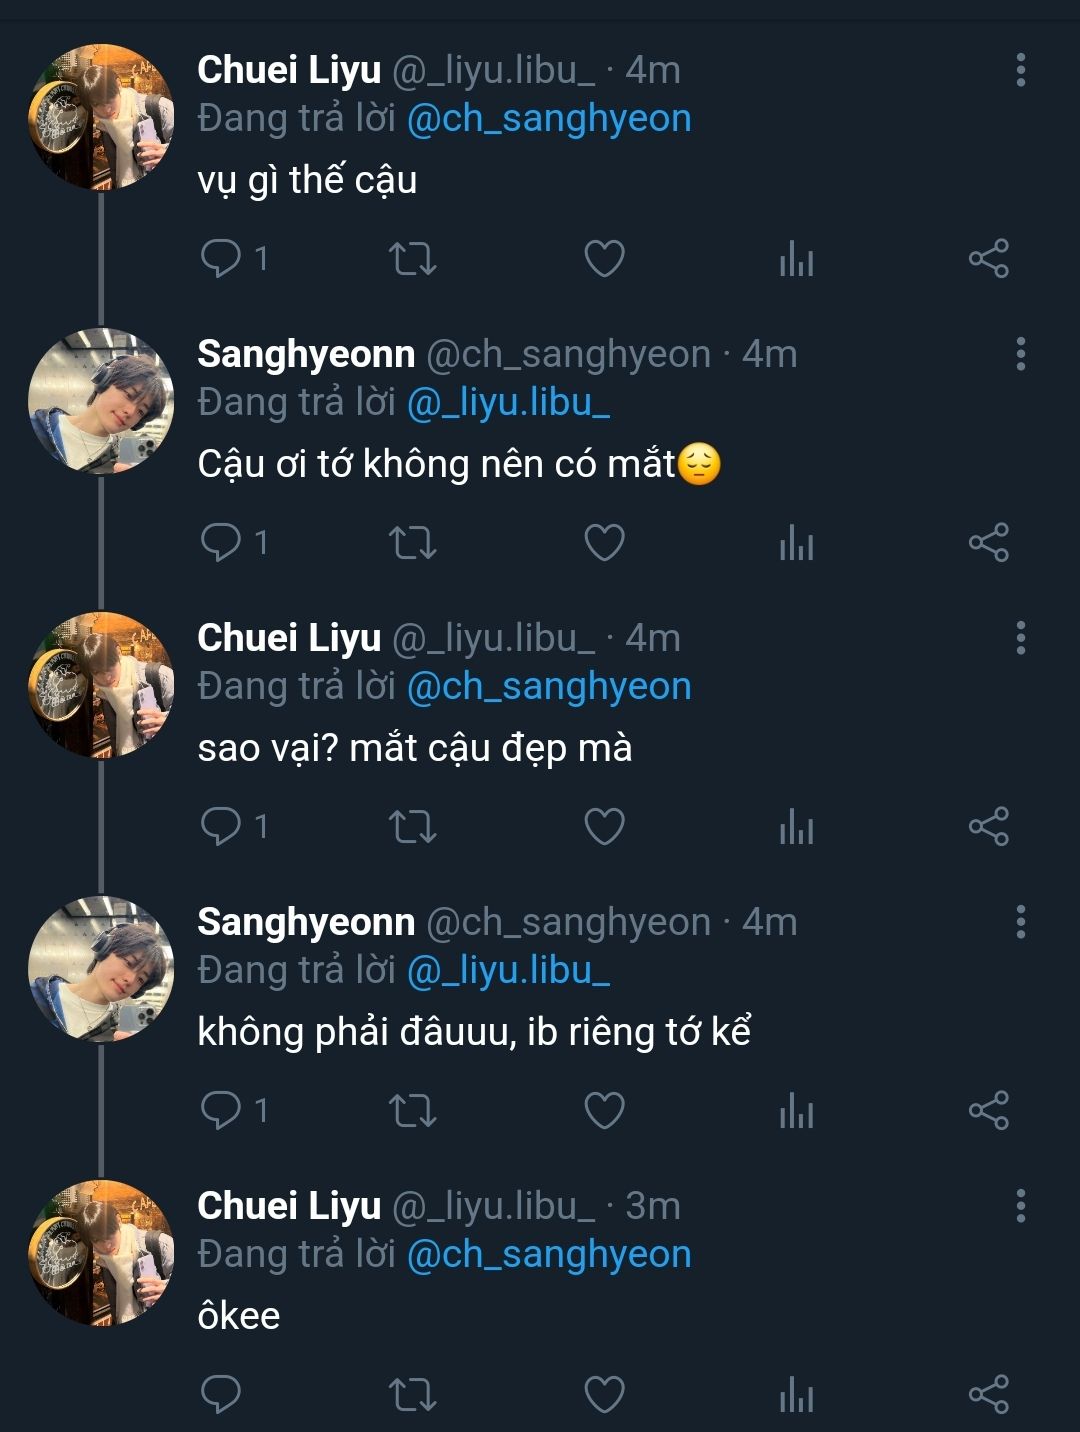Reply to the "vụ gì thế cậu" tweet
The height and width of the screenshot is (1432, 1080).
tap(221, 258)
